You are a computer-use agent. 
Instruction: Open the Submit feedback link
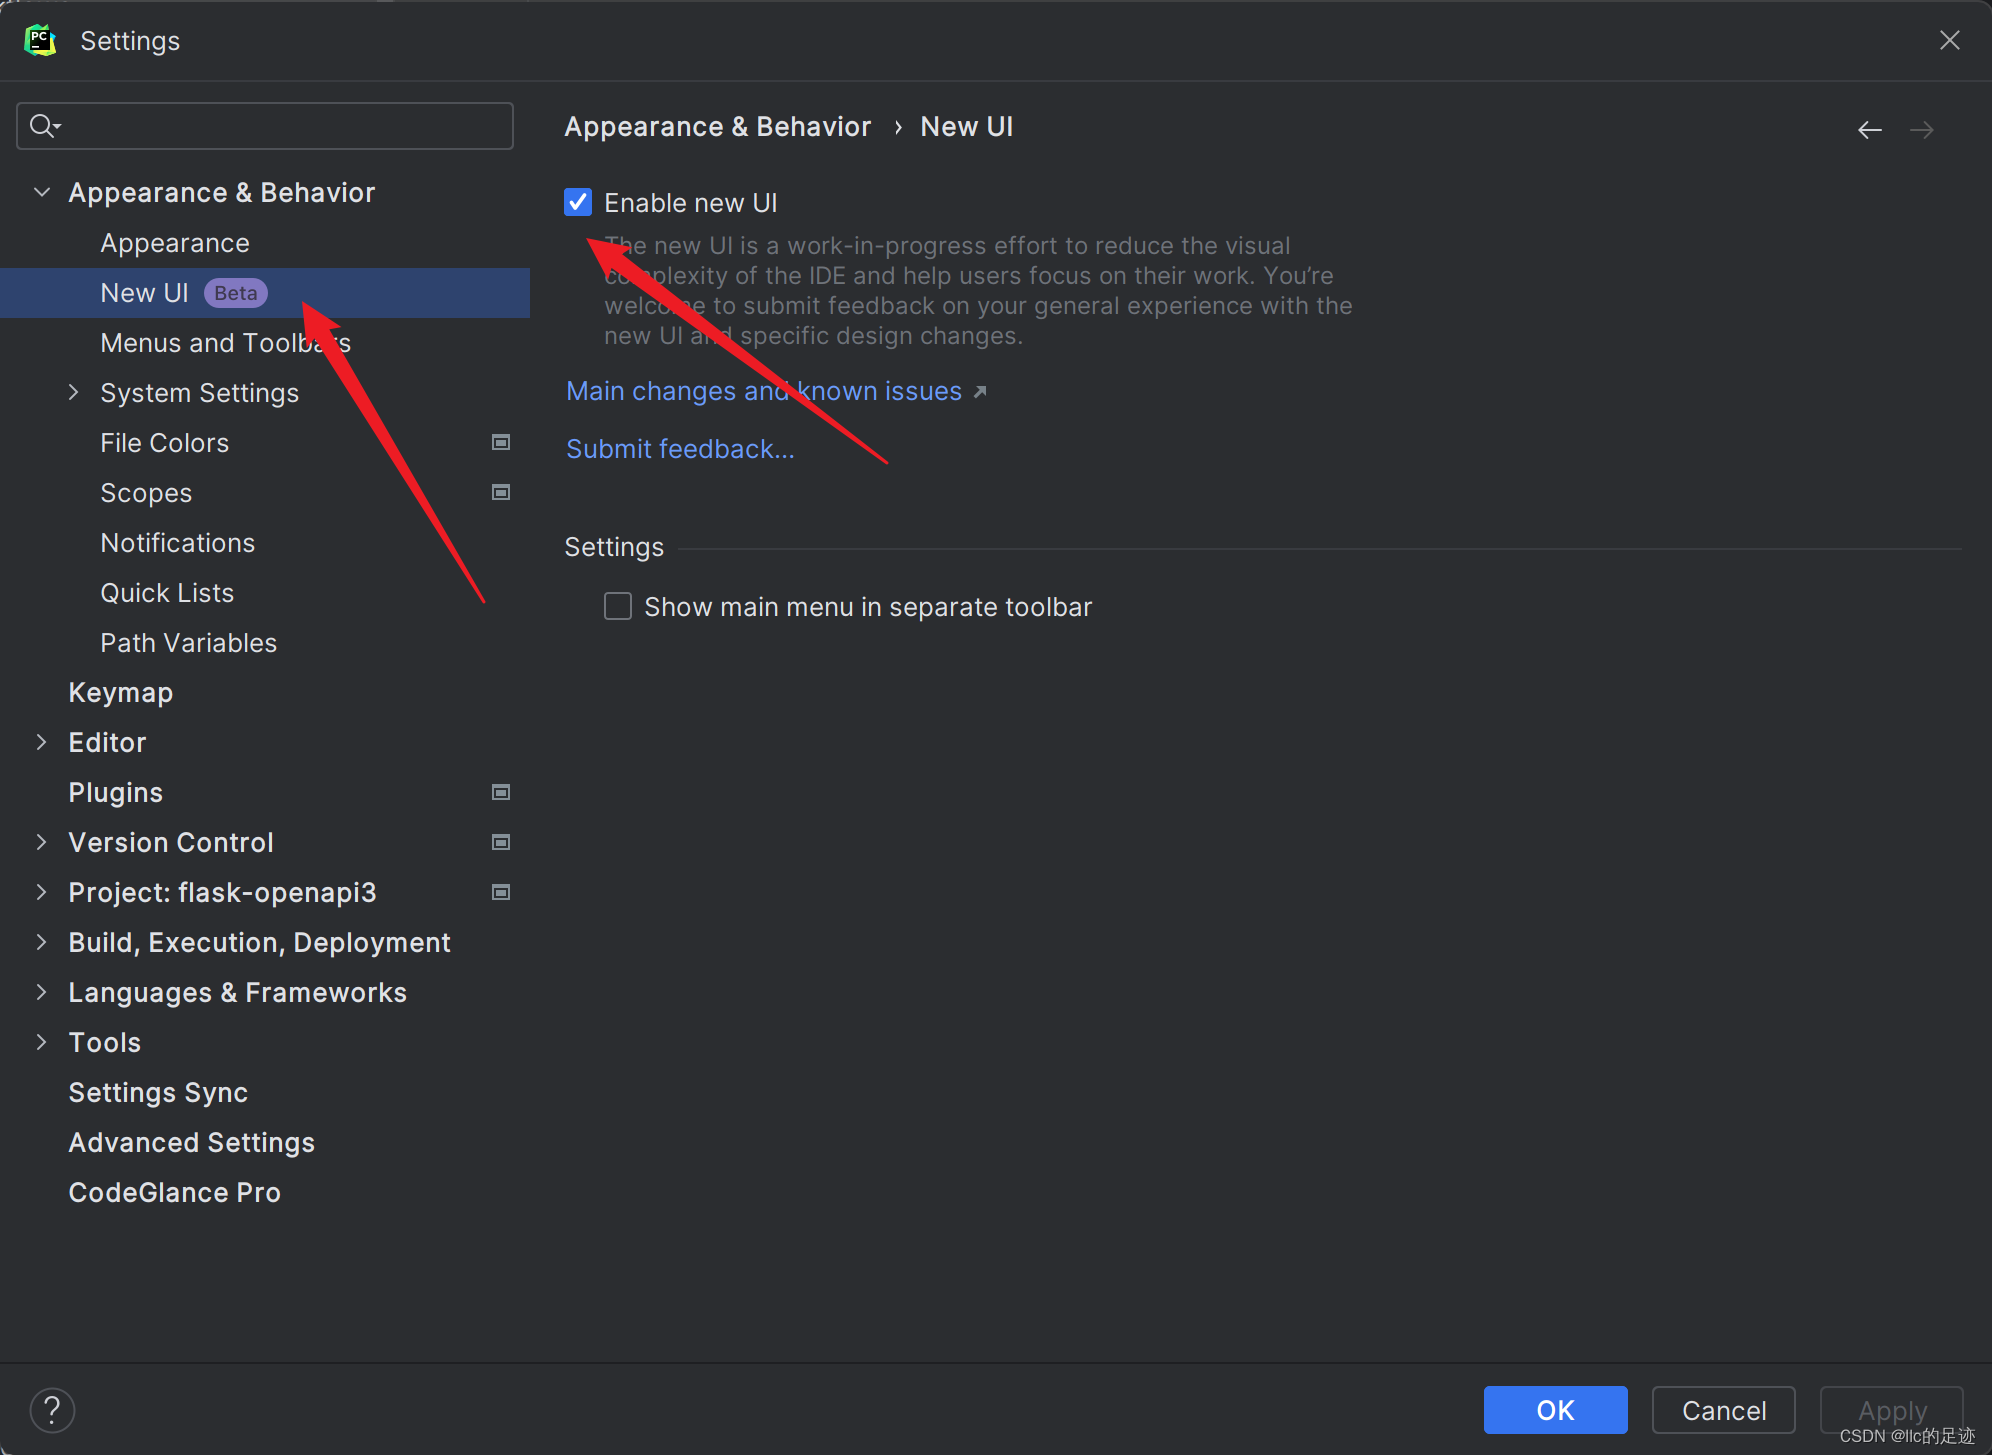(680, 448)
